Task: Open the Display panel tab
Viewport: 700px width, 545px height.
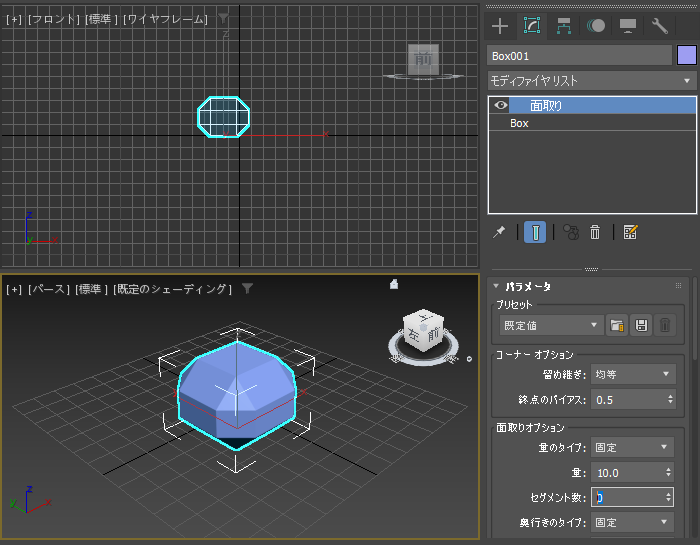Action: 628,26
